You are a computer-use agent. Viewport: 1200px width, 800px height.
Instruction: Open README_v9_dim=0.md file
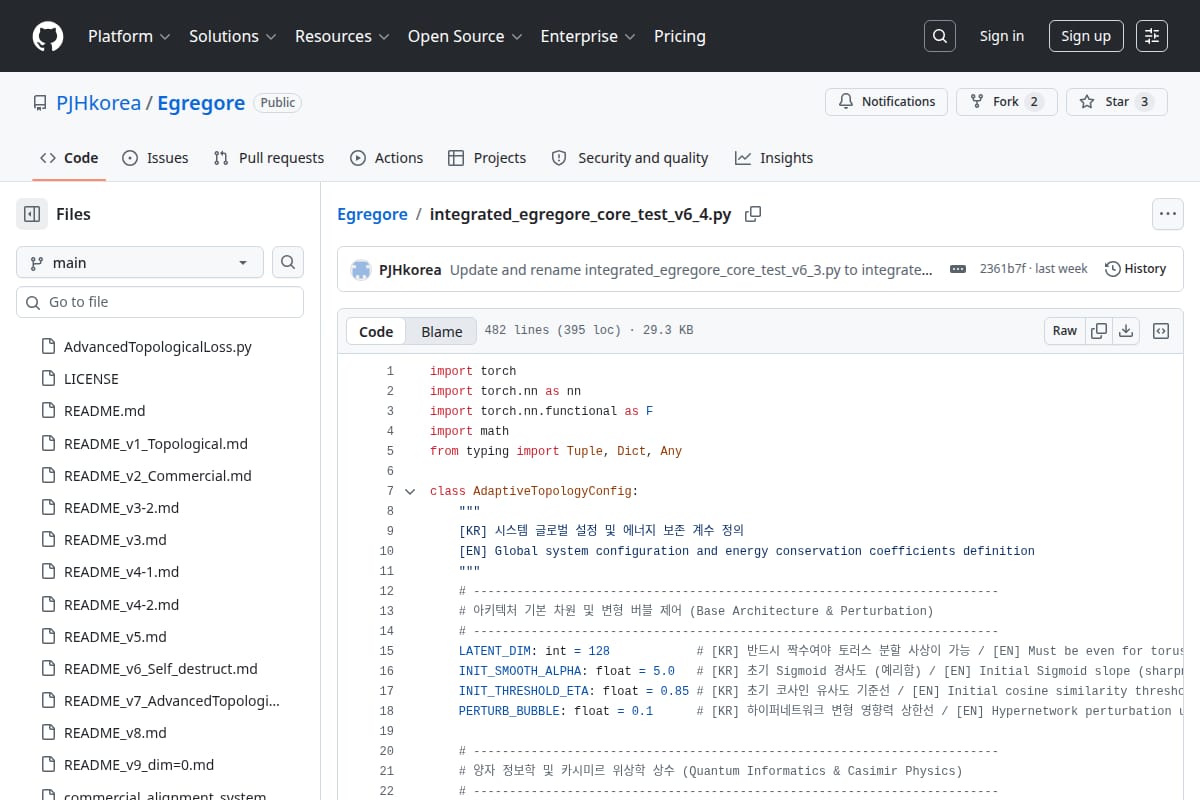pyautogui.click(x=139, y=765)
